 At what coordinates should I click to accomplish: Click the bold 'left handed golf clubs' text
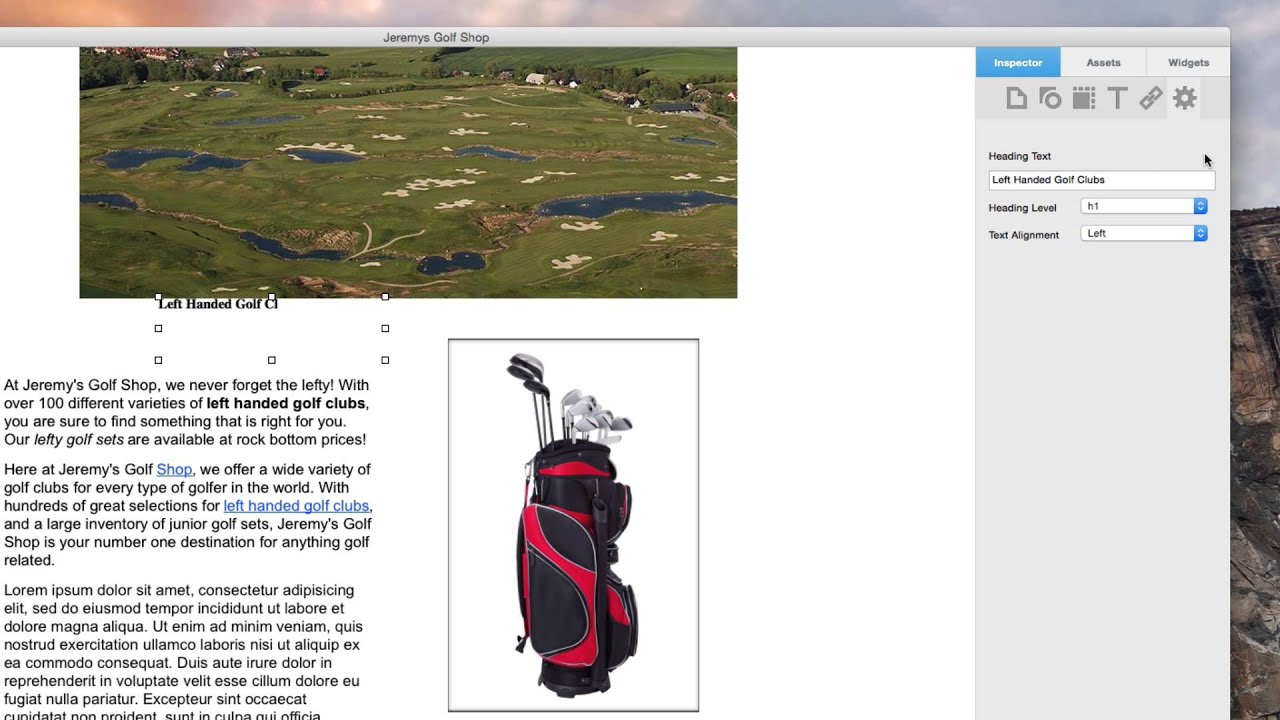(286, 403)
